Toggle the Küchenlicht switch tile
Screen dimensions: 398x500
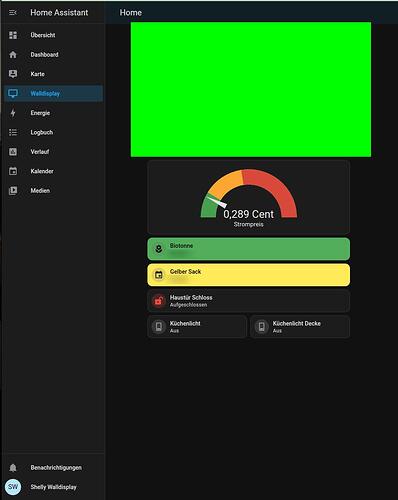pos(197,327)
